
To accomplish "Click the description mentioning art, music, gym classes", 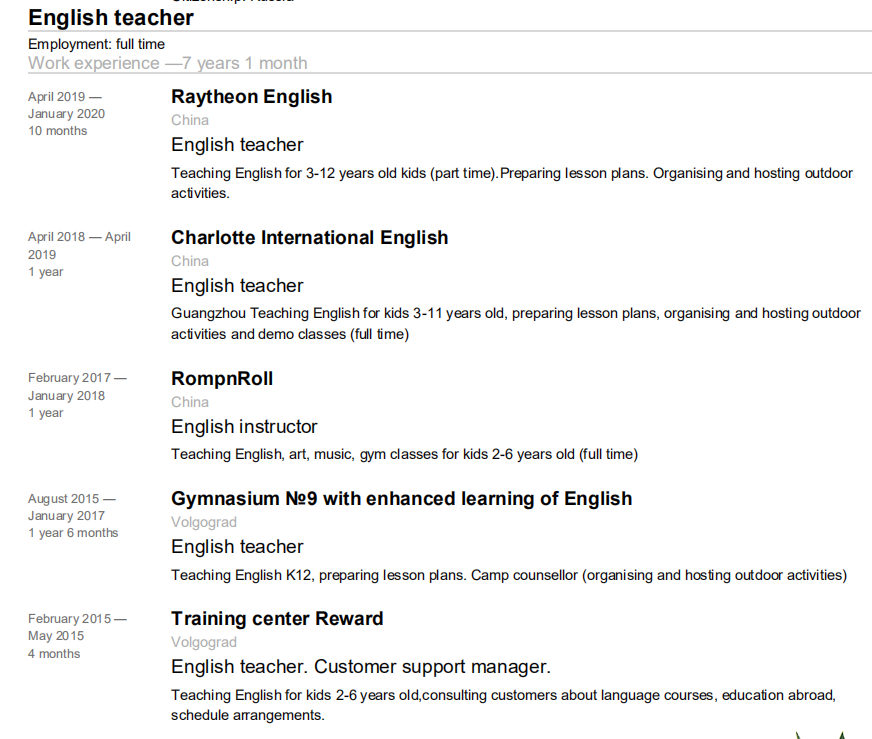I will point(403,454).
